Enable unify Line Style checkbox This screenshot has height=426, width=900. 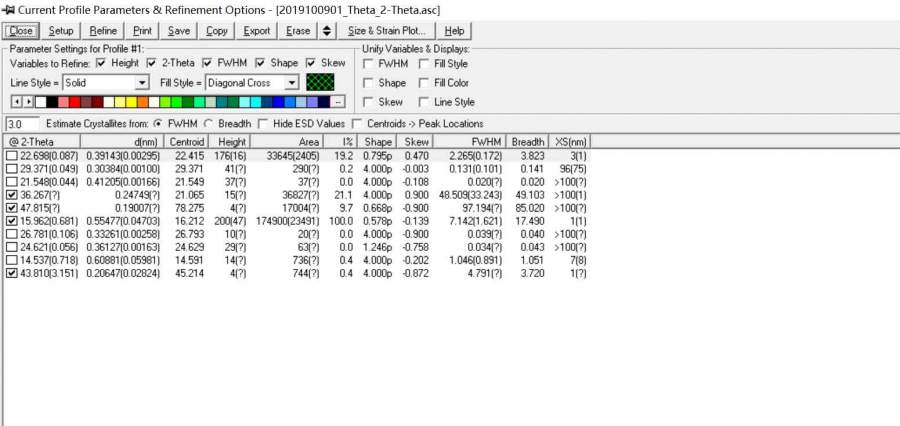click(424, 102)
